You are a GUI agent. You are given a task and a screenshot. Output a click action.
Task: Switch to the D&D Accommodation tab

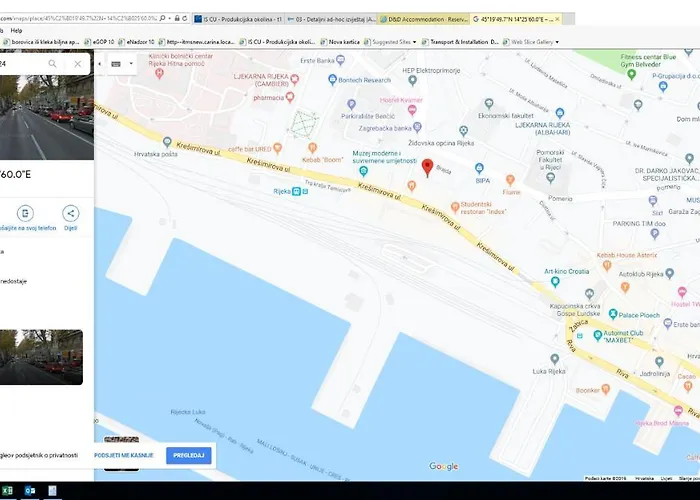point(424,19)
